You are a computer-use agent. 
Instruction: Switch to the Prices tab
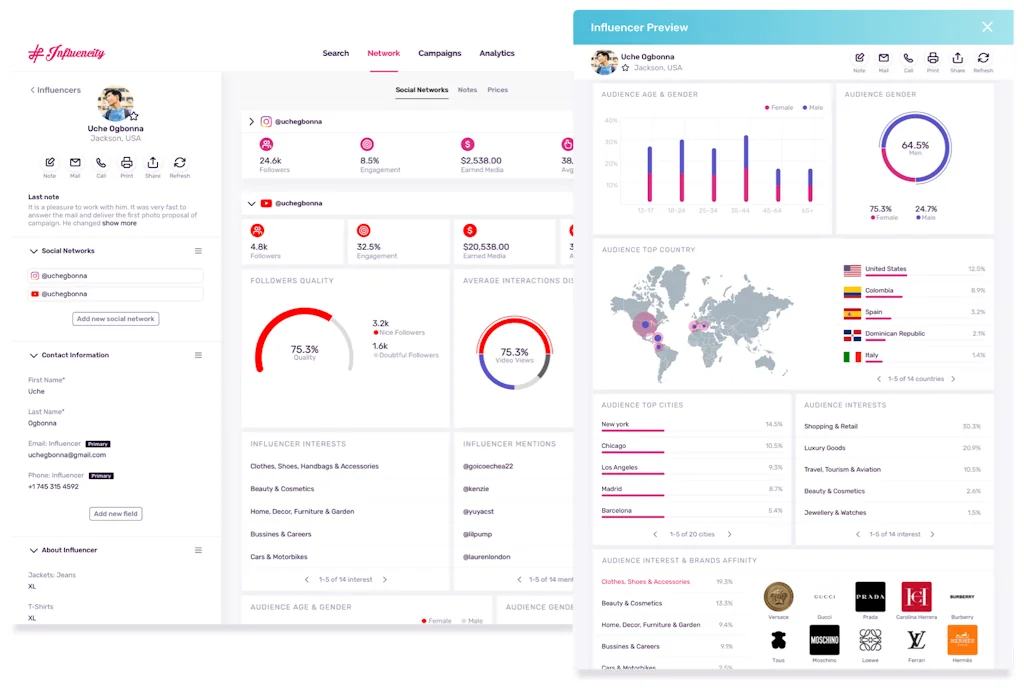click(498, 90)
